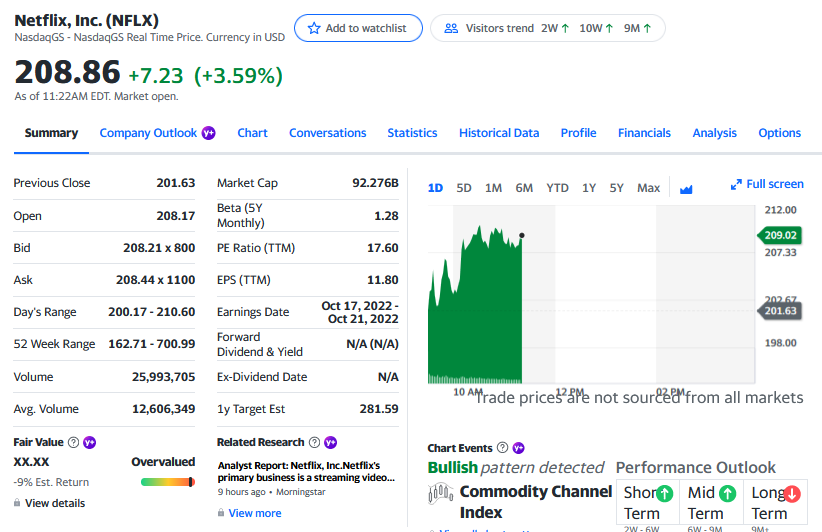Click the Fair Value help question icon
Screen dimensions: 822x532
[x=74, y=442]
